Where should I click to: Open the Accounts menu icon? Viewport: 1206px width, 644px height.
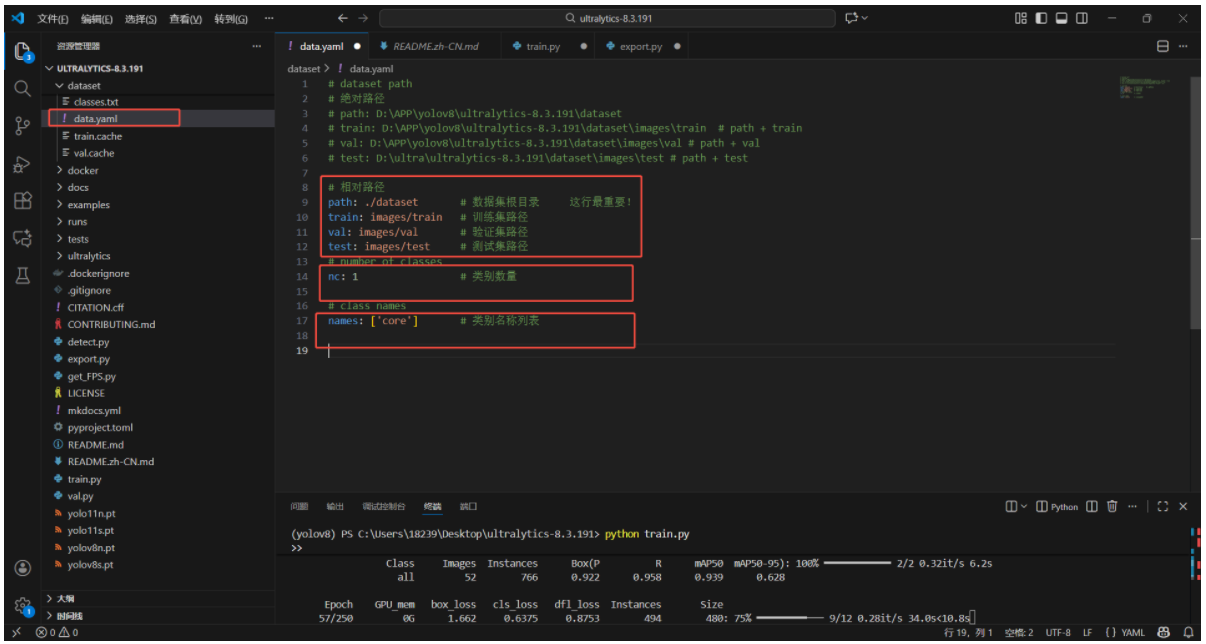[22, 567]
